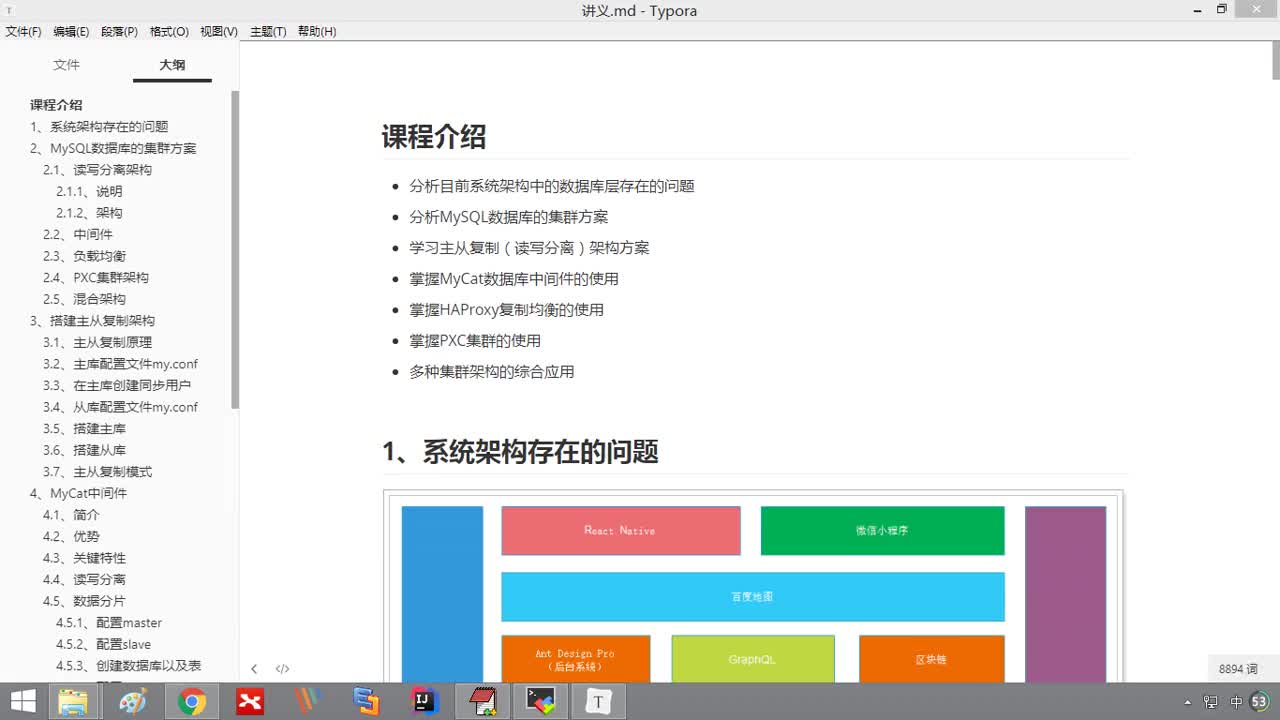Click the document vertical scrollbar thumb
This screenshot has width=1280, height=720.
[1275, 61]
